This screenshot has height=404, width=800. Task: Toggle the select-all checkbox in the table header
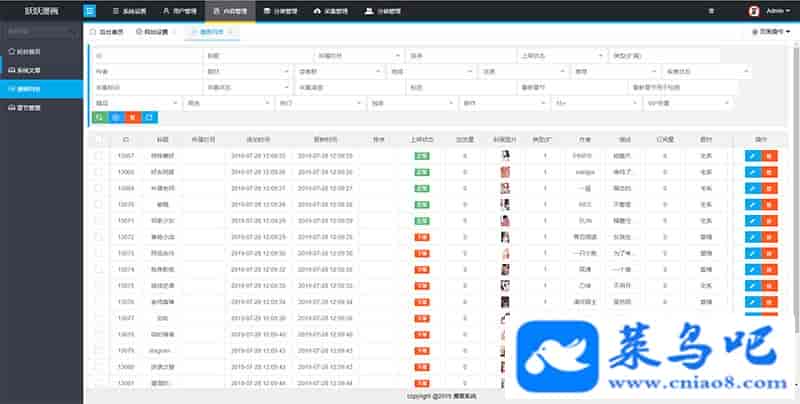98,140
